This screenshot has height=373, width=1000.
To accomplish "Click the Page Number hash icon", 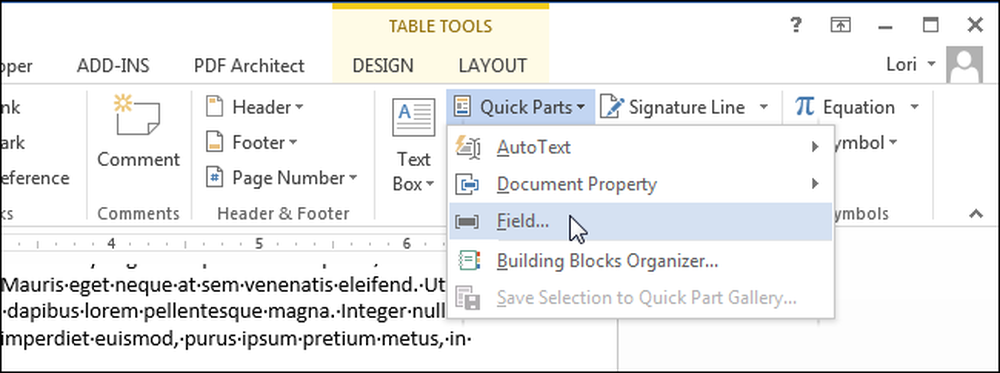I will tap(215, 177).
